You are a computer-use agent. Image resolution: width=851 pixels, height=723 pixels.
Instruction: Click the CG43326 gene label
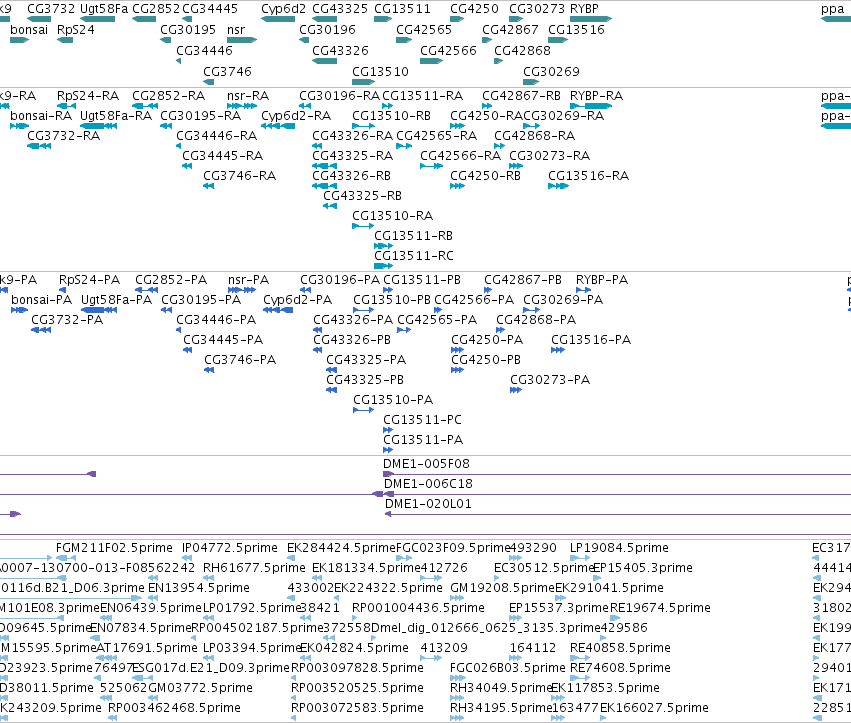pyautogui.click(x=340, y=50)
